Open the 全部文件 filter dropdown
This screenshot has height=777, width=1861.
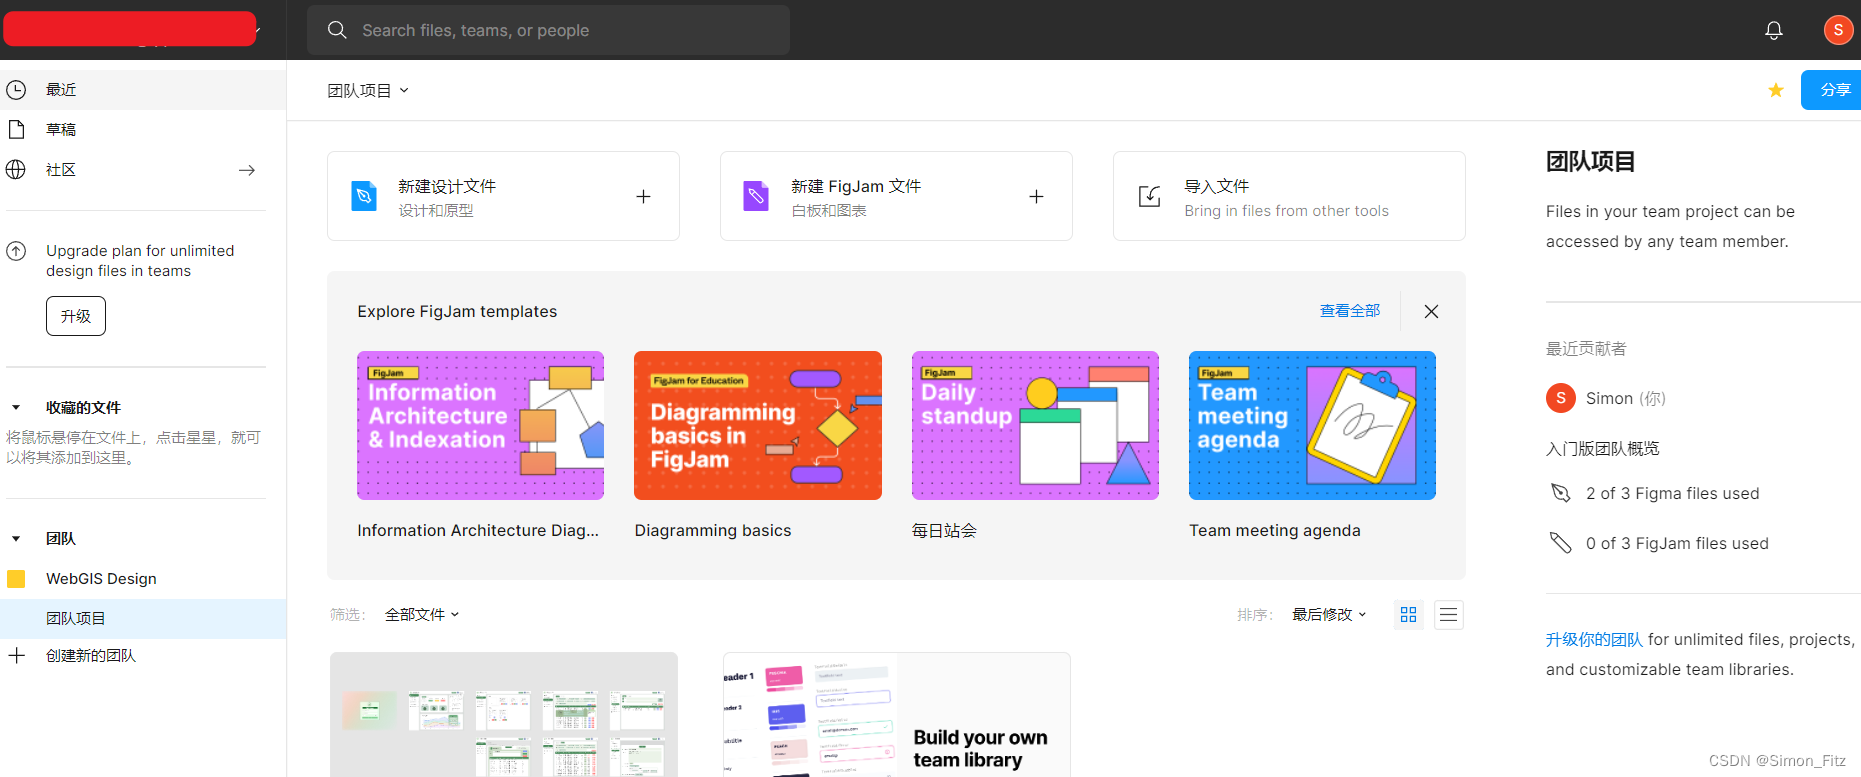pos(422,615)
